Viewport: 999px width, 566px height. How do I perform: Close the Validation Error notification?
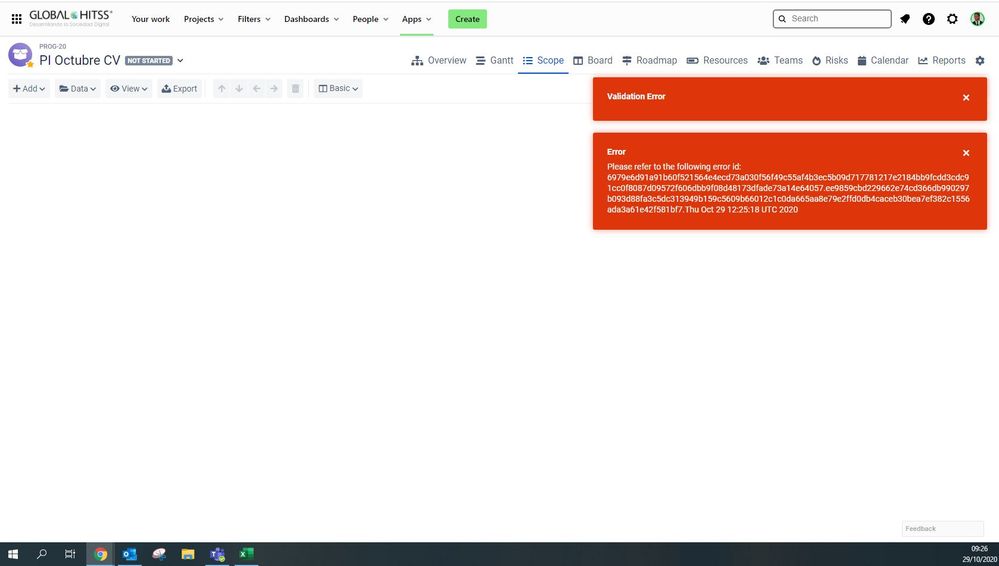[x=966, y=98]
